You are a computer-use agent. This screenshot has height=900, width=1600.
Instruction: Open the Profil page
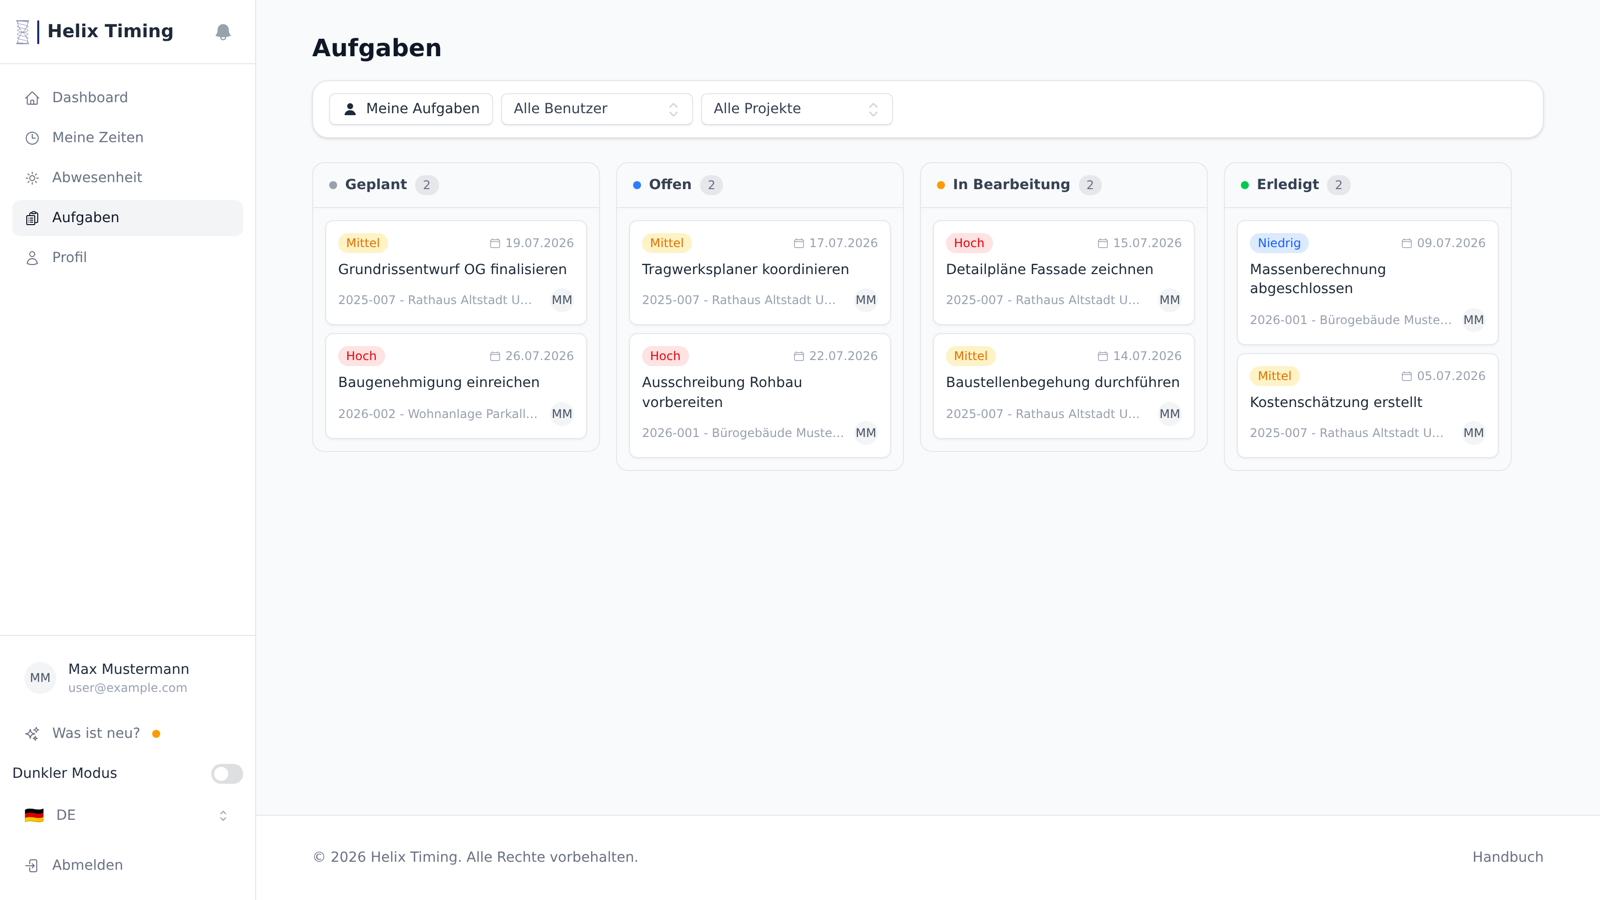[128, 258]
